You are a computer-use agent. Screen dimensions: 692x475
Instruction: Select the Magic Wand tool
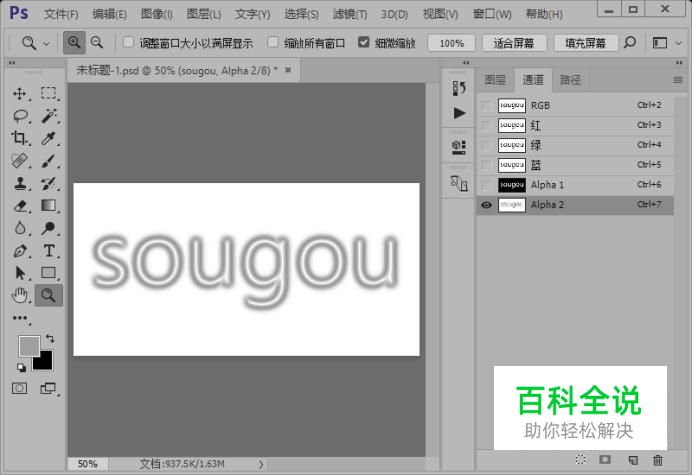(49, 116)
